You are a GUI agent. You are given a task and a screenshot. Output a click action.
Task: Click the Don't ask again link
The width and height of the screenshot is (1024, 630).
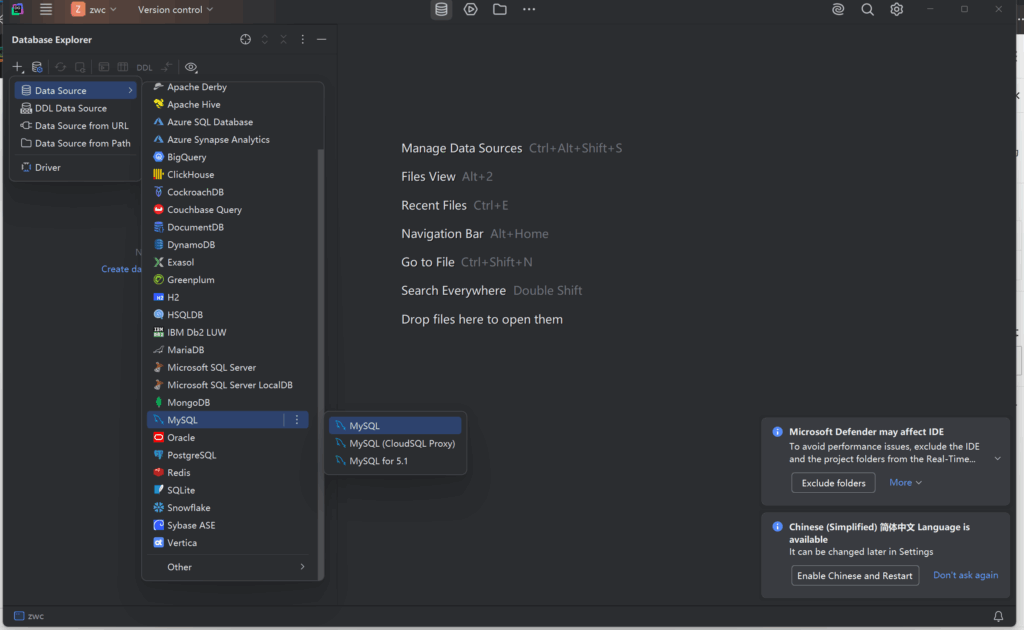tap(965, 575)
